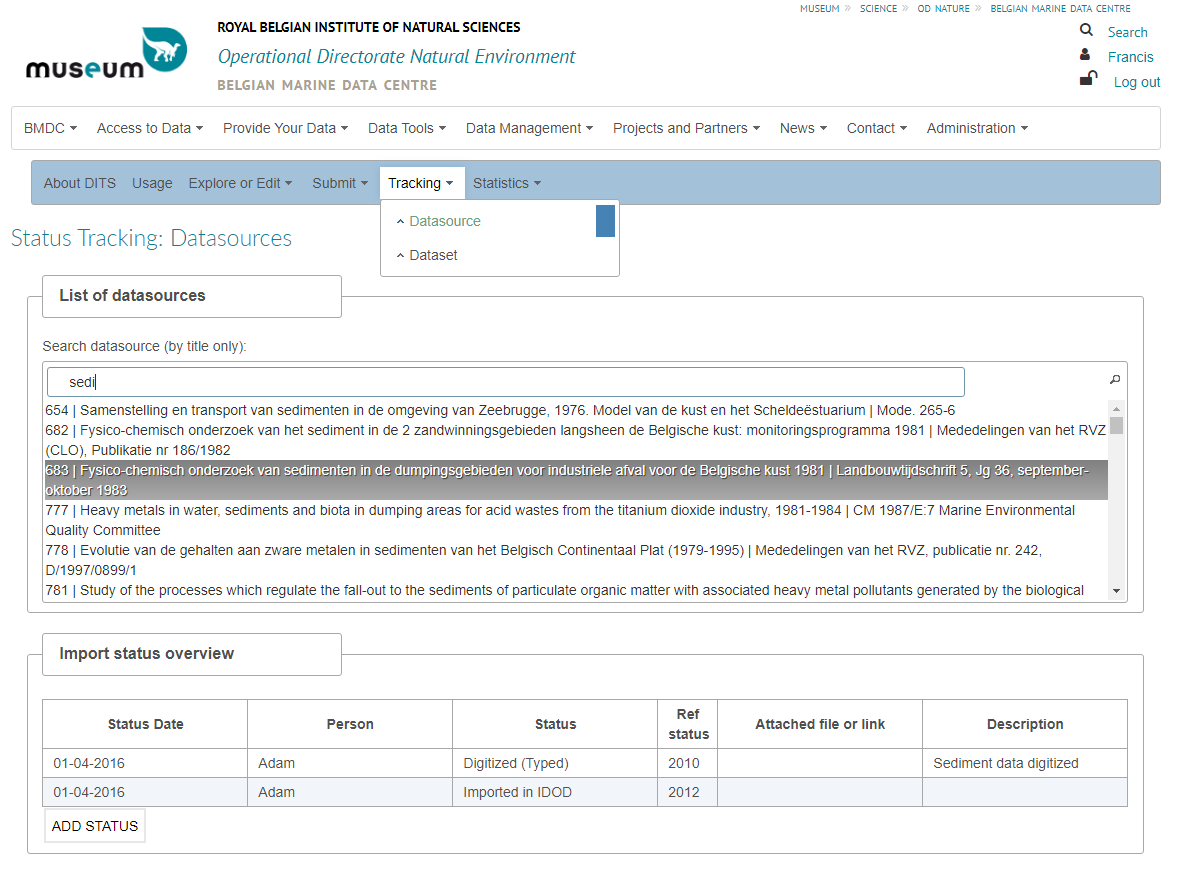This screenshot has height=870, width=1179.
Task: Click the date in the Imported in IDOD row
Action: pos(145,792)
